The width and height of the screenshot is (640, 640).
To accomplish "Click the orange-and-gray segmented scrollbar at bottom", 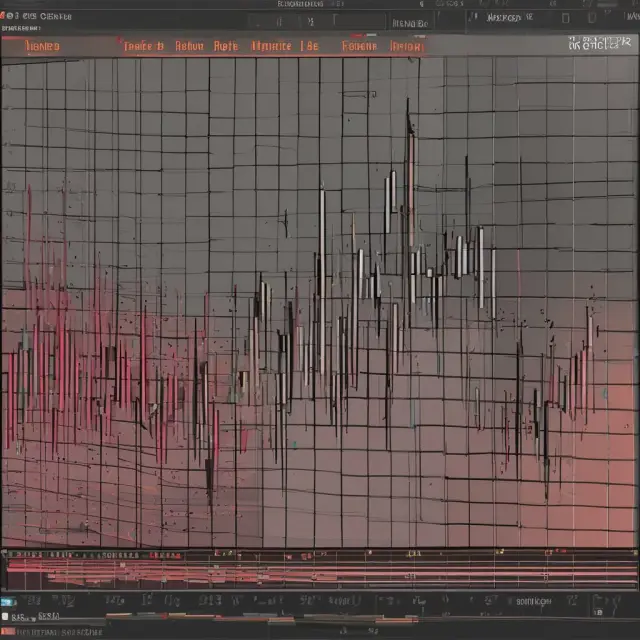I will pos(261,618).
